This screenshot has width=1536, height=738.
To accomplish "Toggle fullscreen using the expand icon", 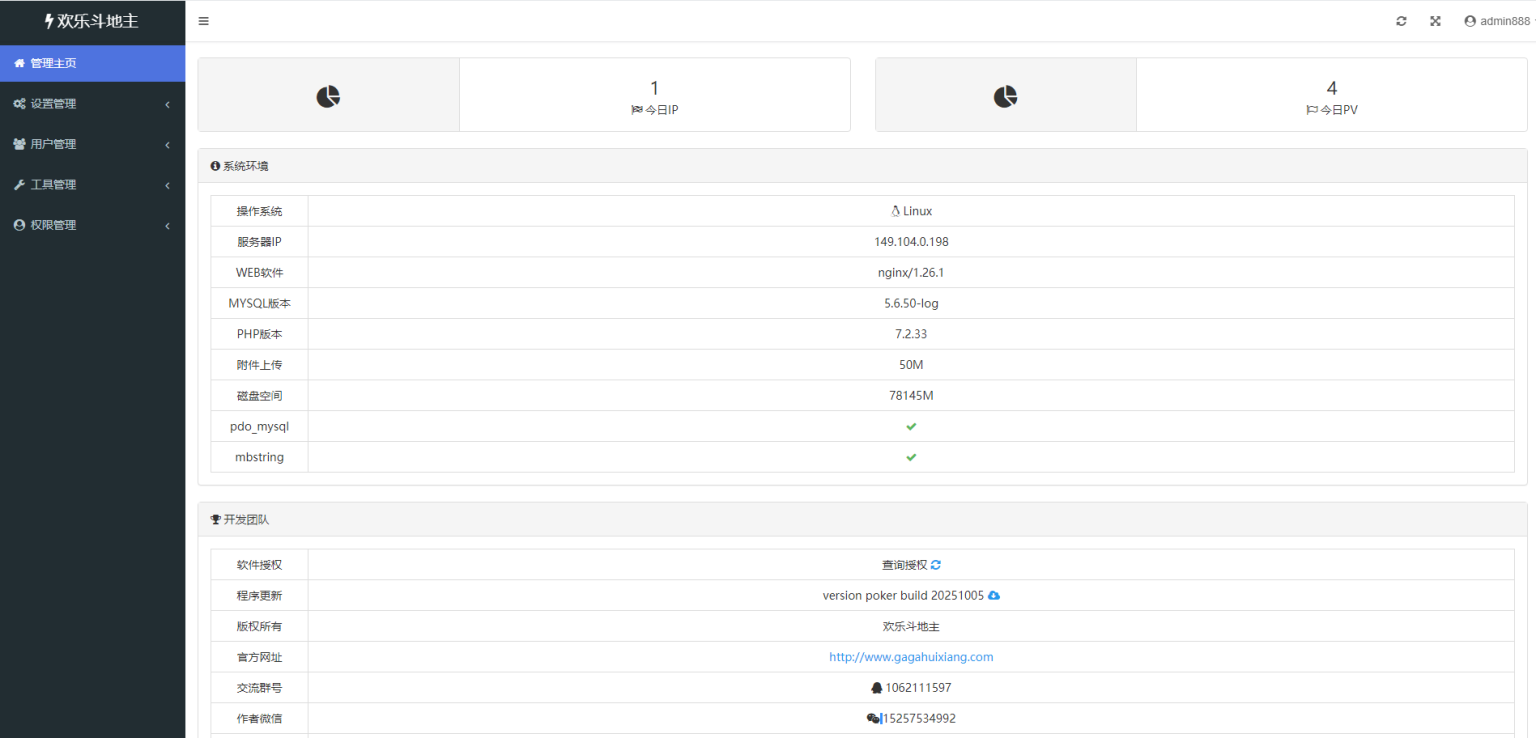I will click(x=1435, y=21).
